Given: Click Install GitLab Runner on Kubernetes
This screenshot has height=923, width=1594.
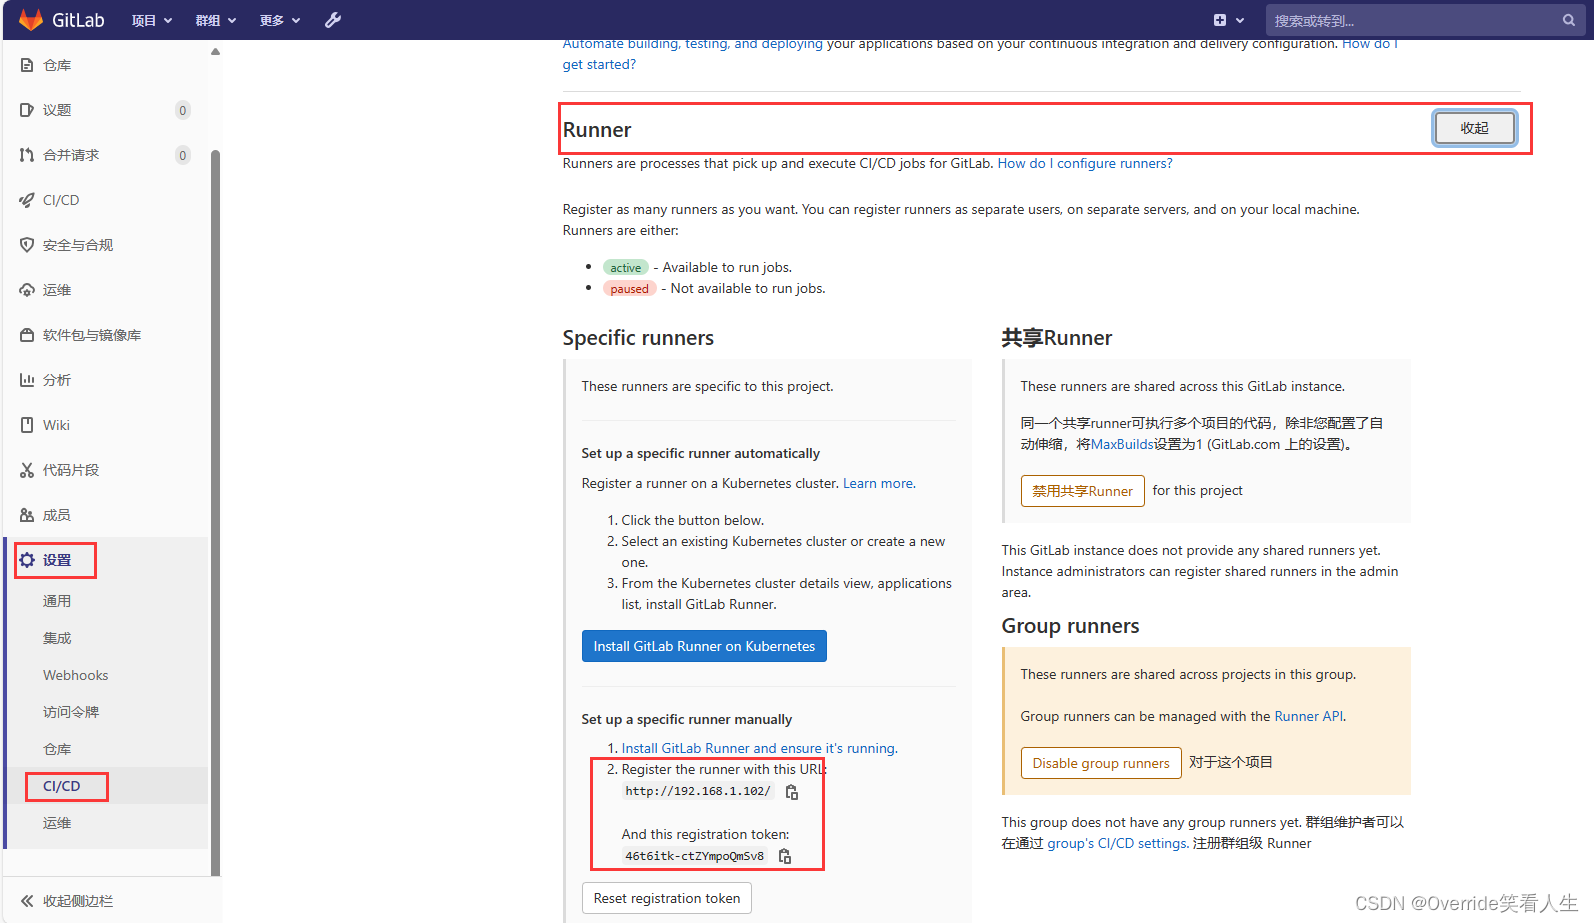Looking at the screenshot, I should [x=704, y=646].
